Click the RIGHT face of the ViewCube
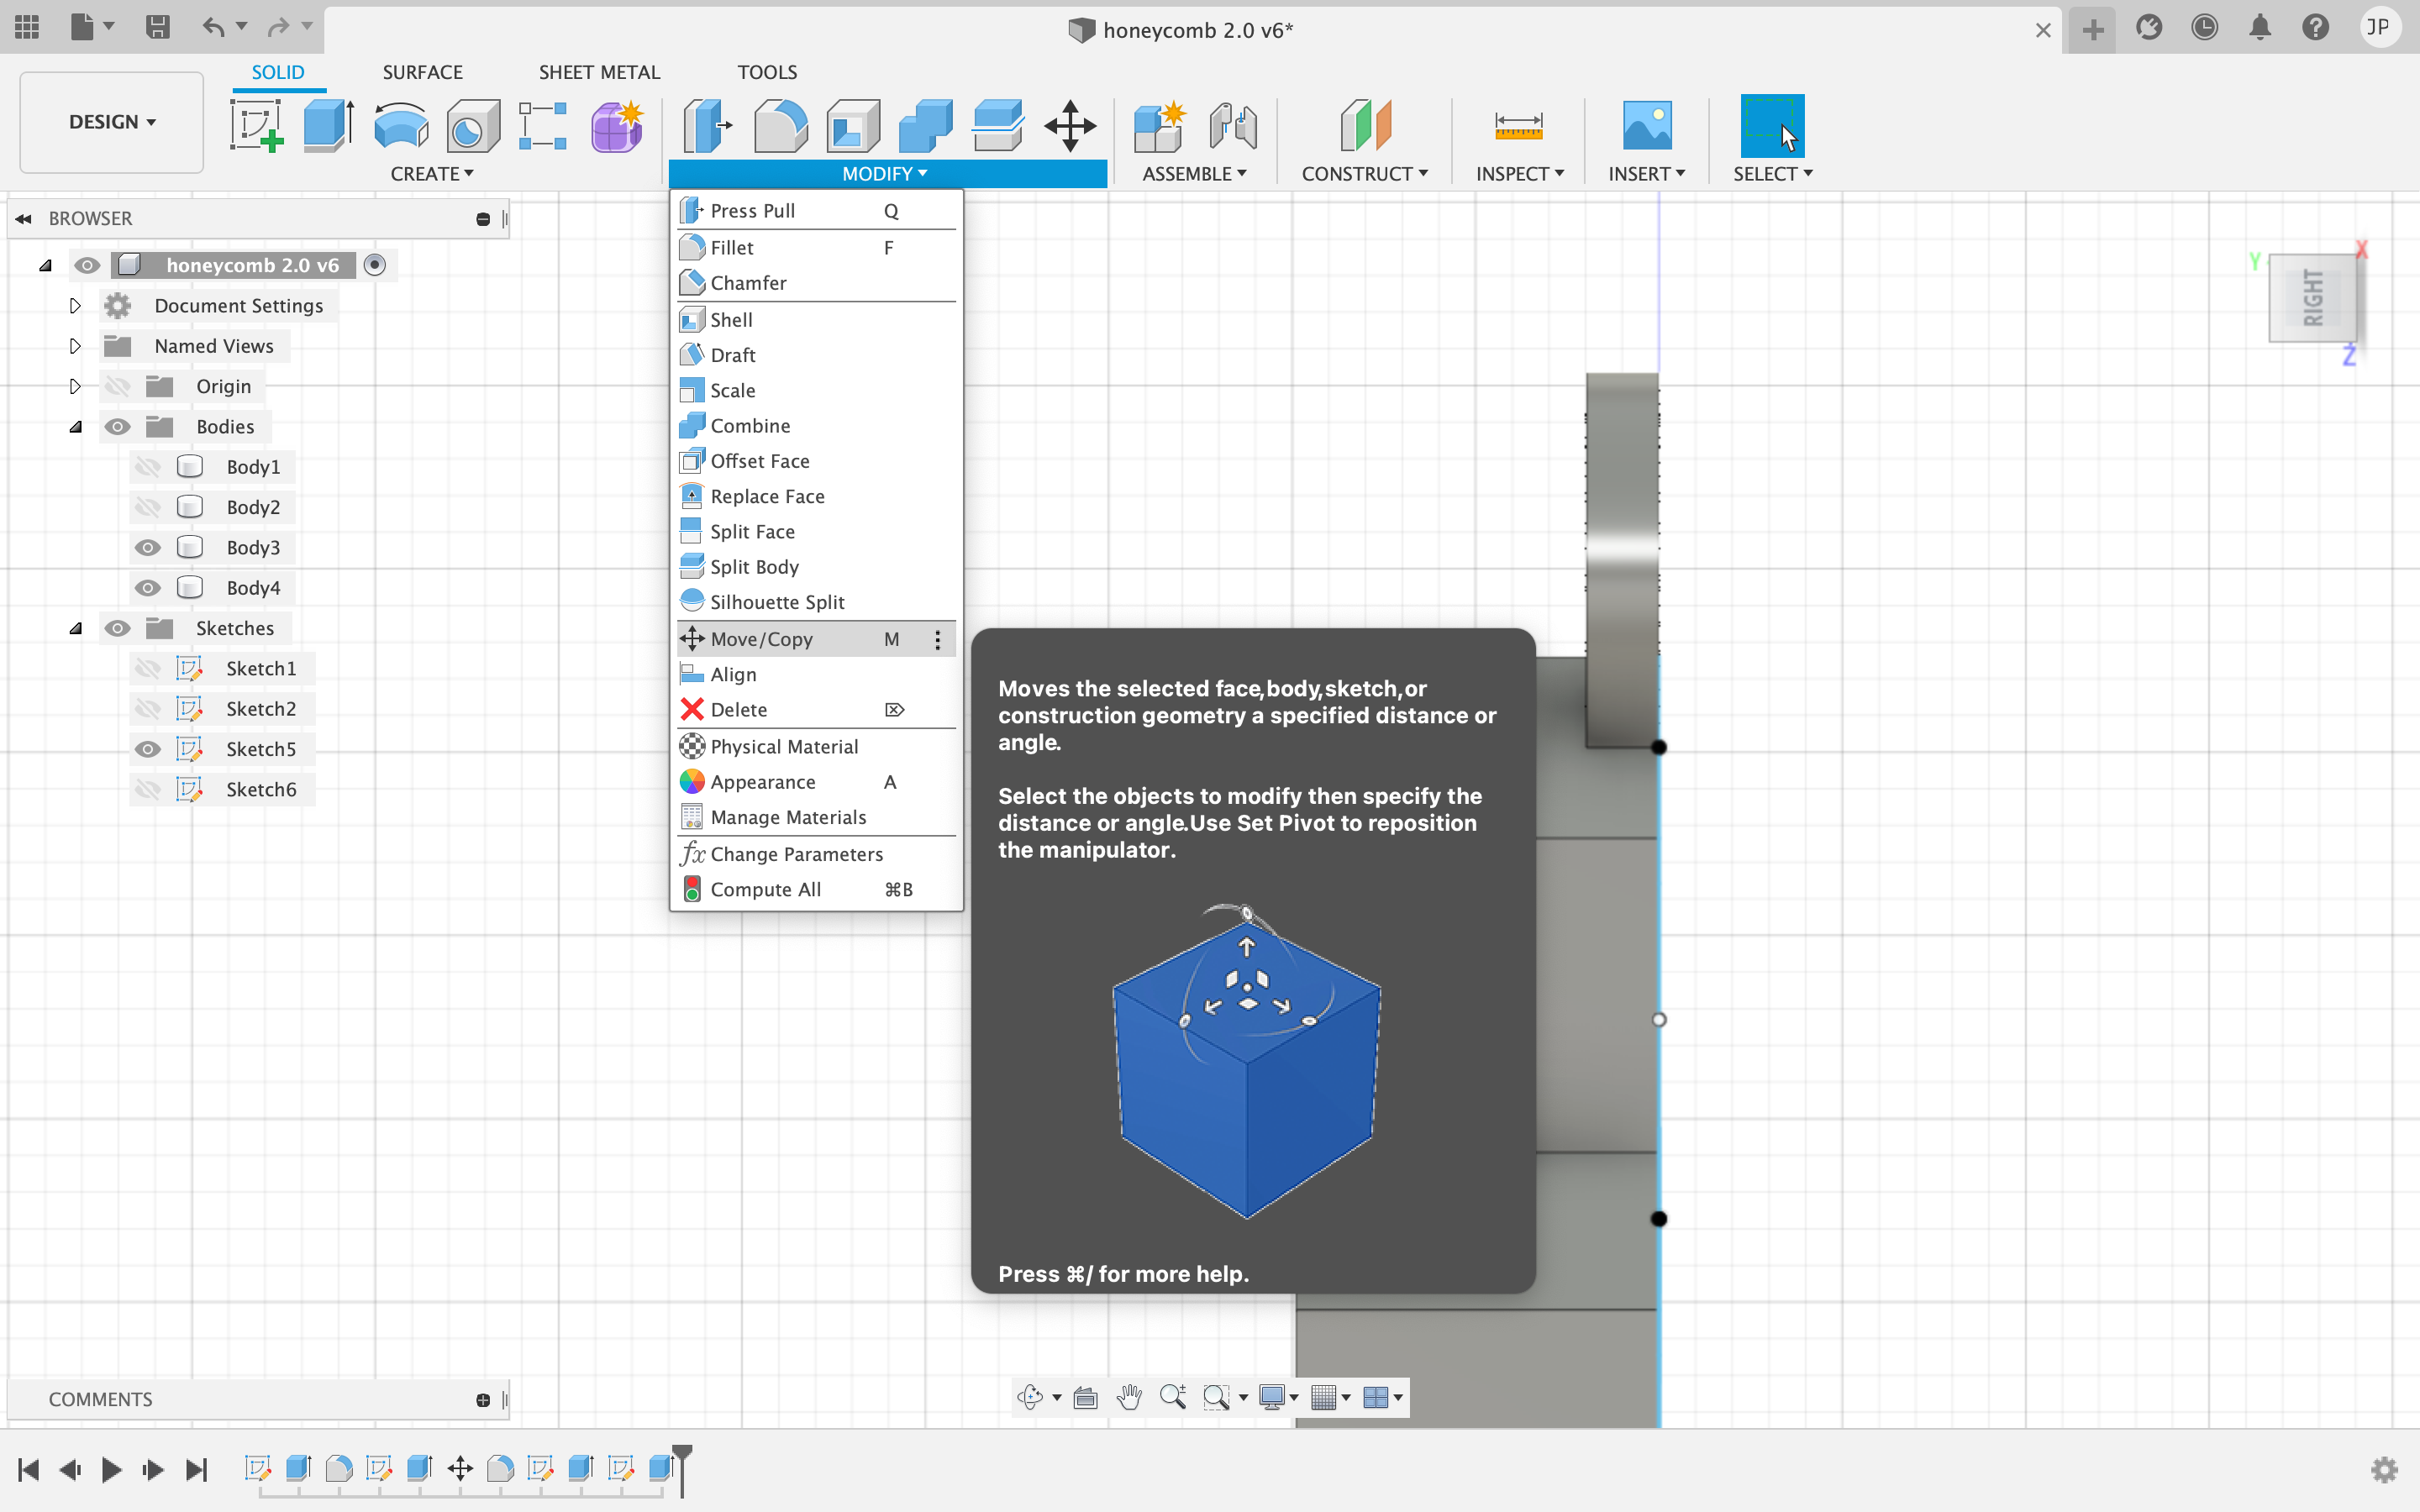This screenshot has height=1512, width=2420. pyautogui.click(x=2313, y=298)
